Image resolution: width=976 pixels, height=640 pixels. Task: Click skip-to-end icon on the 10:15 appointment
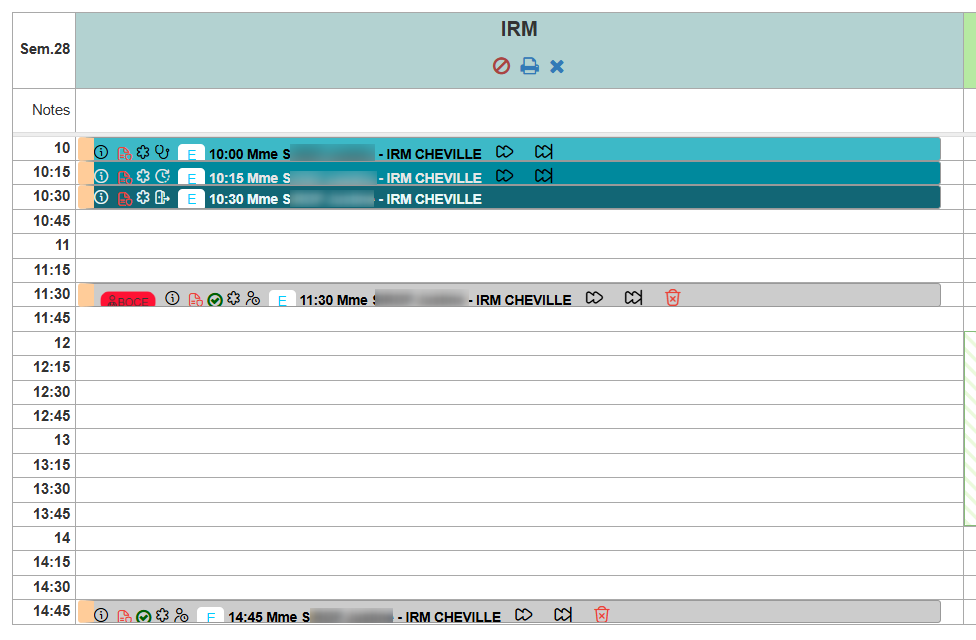pyautogui.click(x=543, y=176)
